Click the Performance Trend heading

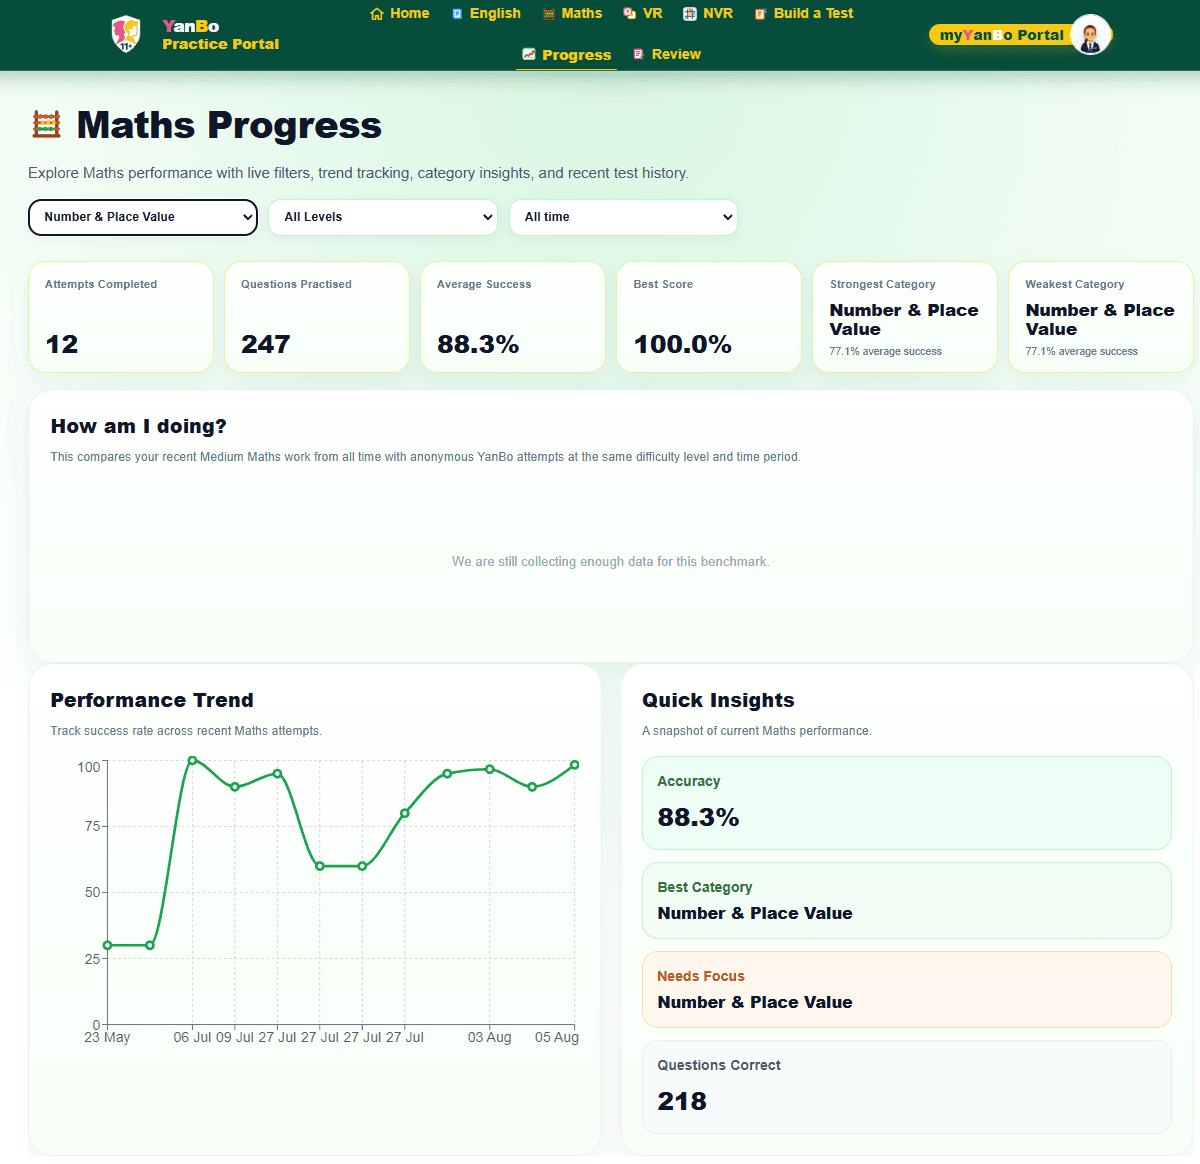tap(152, 700)
